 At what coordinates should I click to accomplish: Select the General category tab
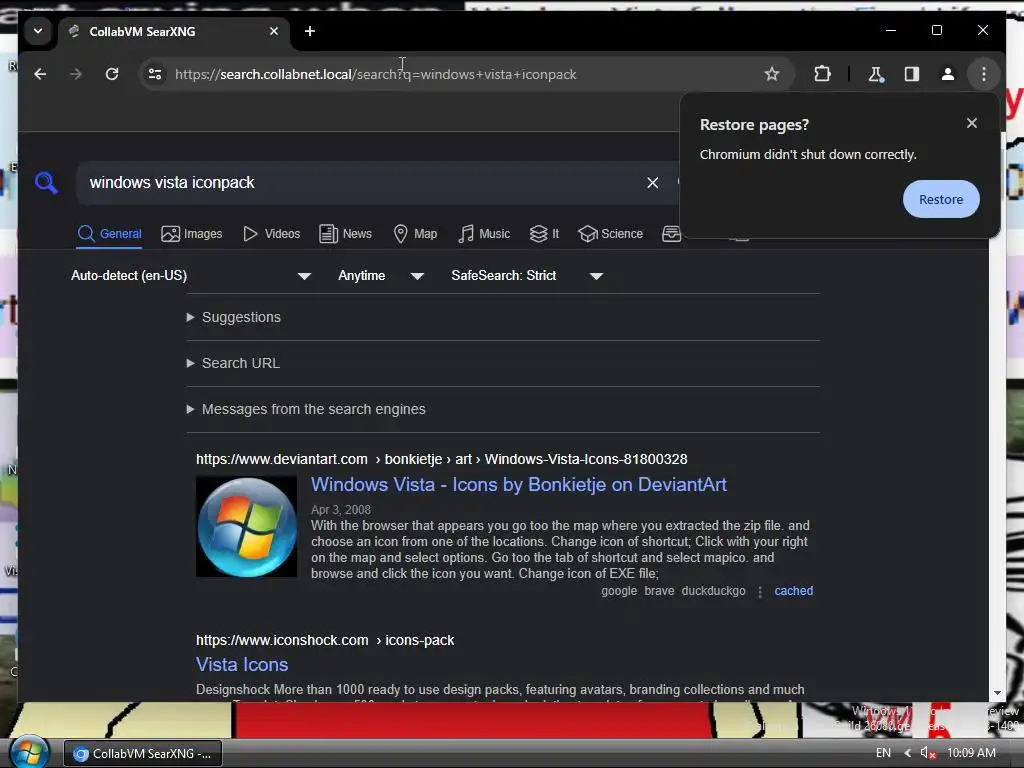109,234
